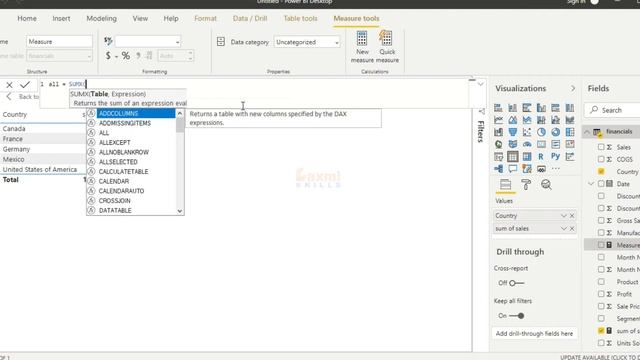Open the Analytics magnifier pane
This screenshot has height=360, width=640.
click(x=546, y=185)
